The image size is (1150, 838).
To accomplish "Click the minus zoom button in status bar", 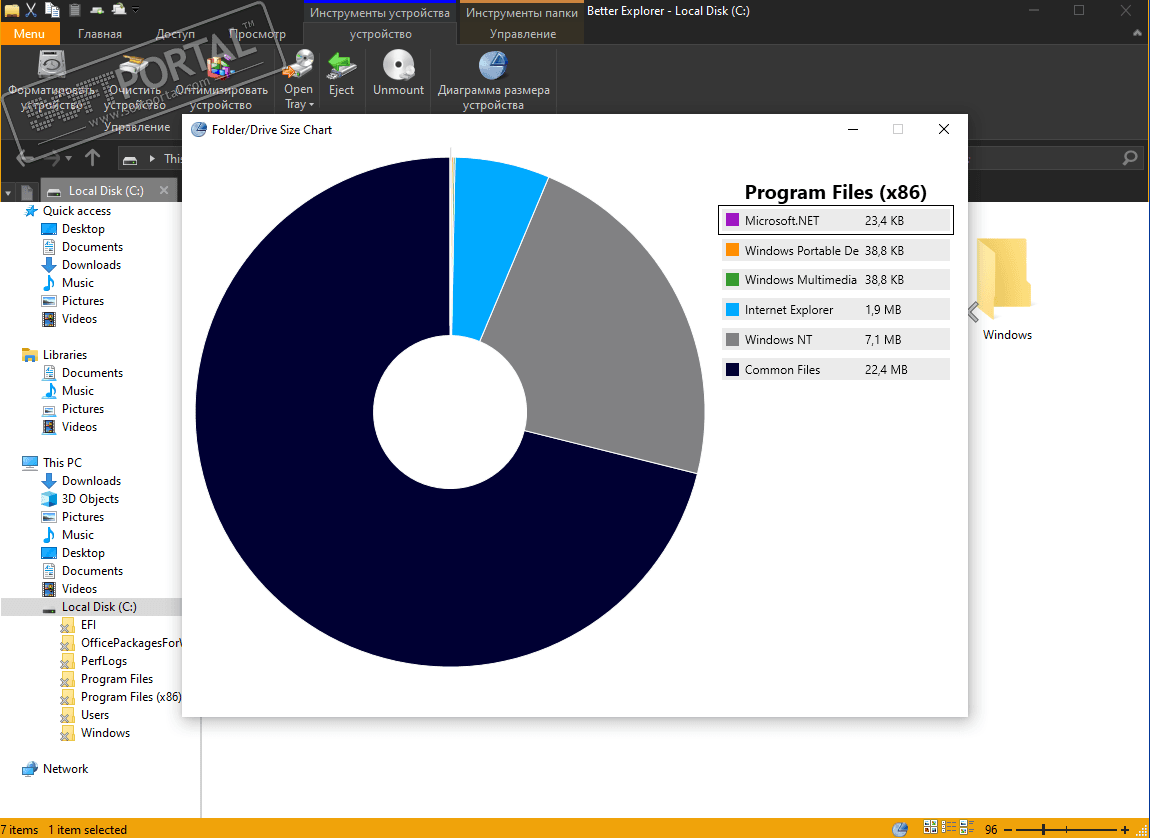I will (1009, 829).
